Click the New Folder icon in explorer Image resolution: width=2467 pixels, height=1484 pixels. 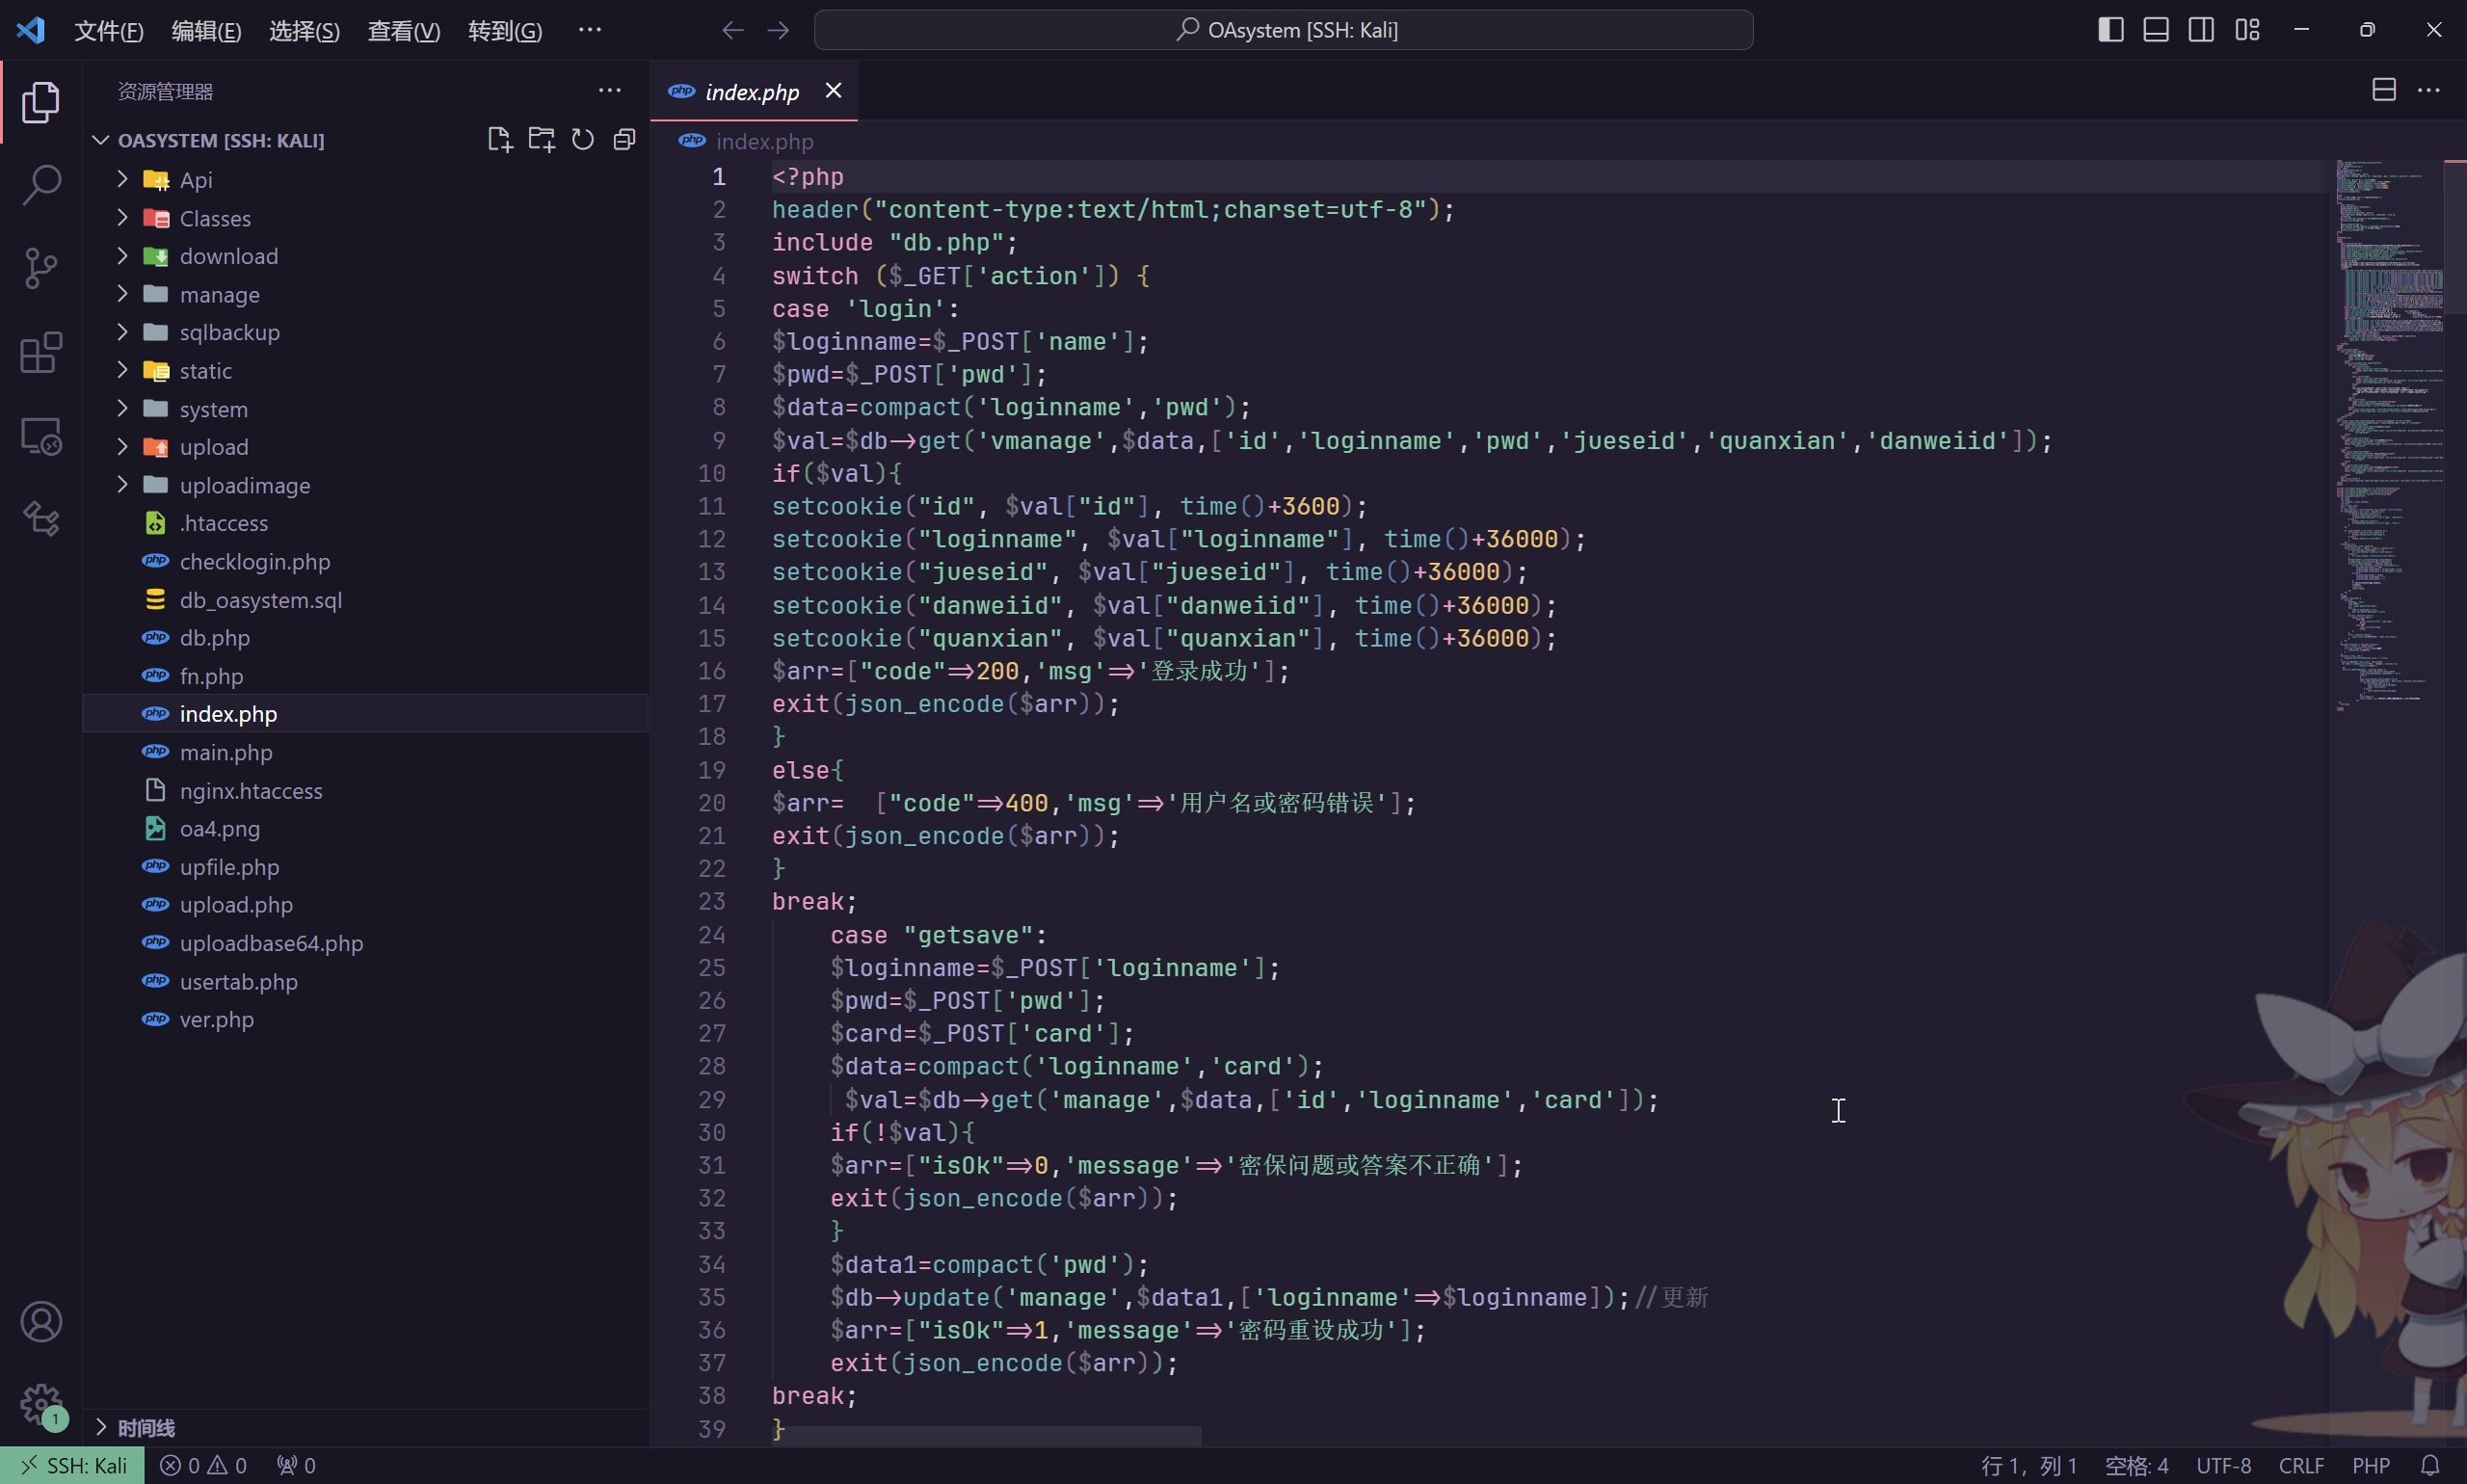pos(541,140)
